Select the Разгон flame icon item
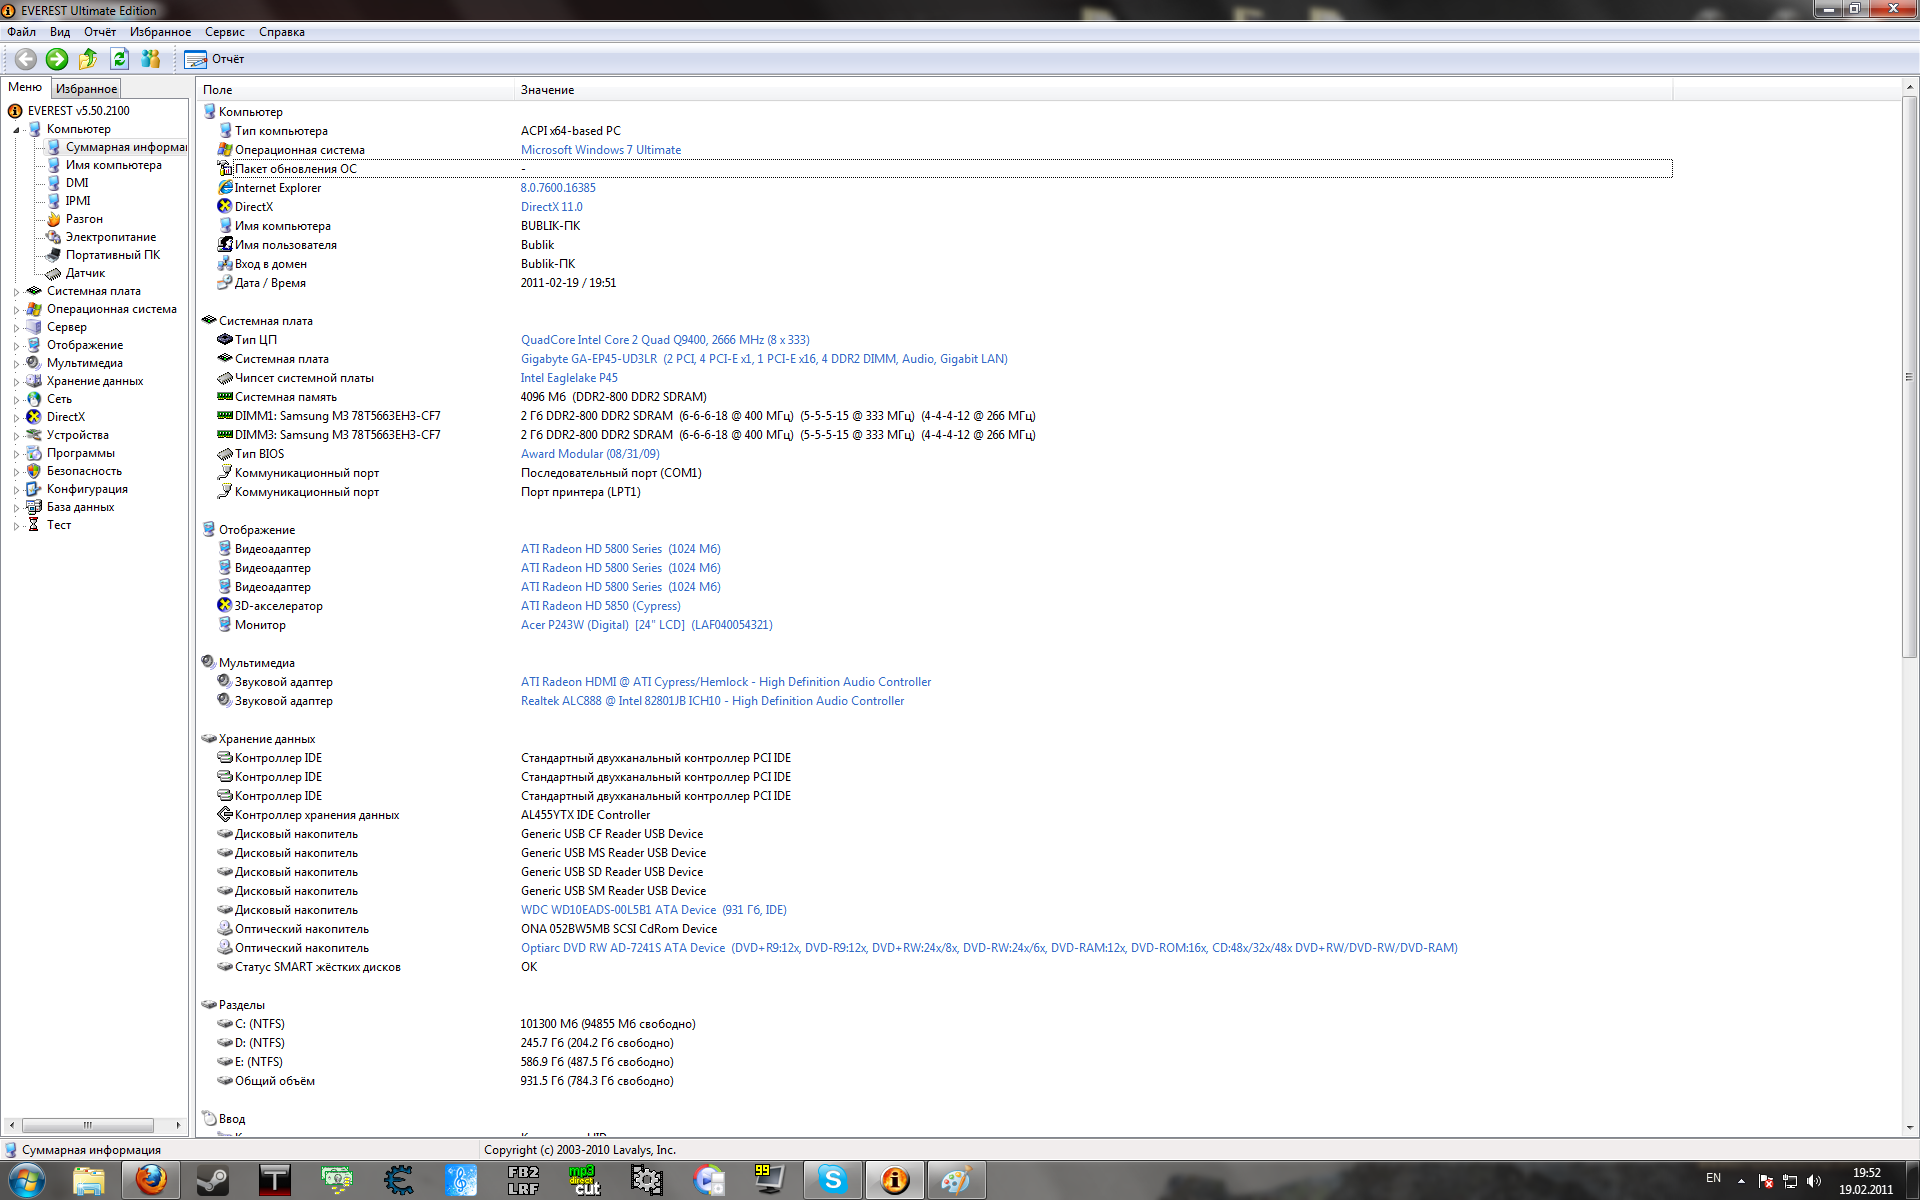Viewport: 1920px width, 1200px height. click(x=54, y=219)
